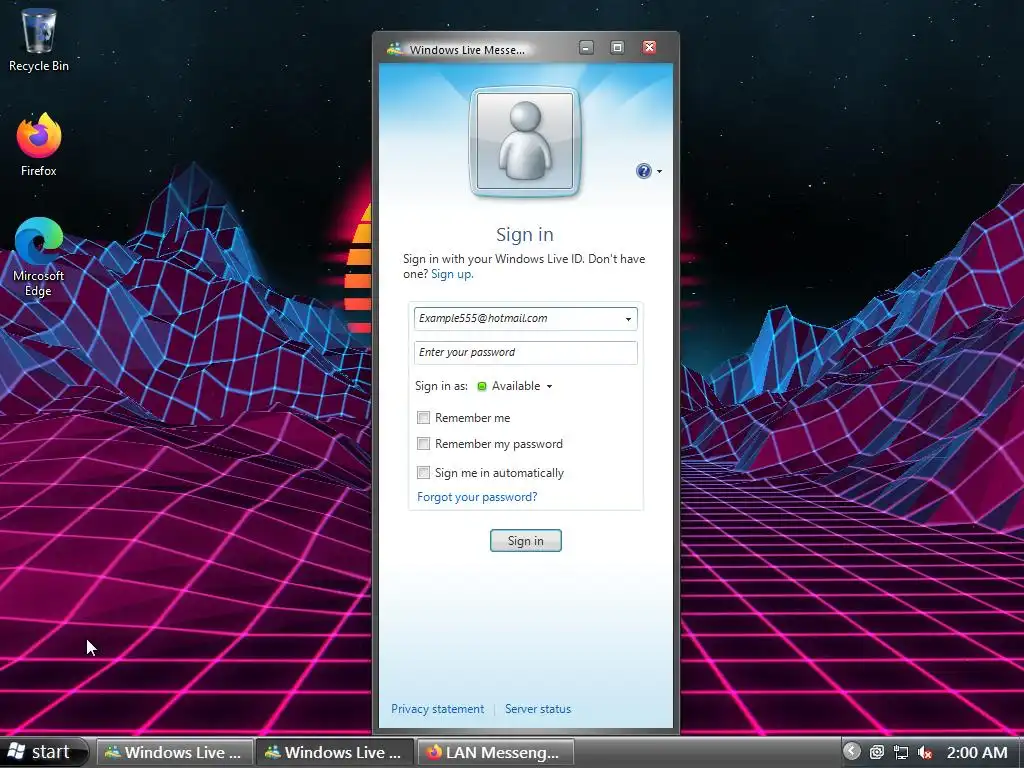
Task: Launch Firefox from the desktop
Action: pos(39,144)
